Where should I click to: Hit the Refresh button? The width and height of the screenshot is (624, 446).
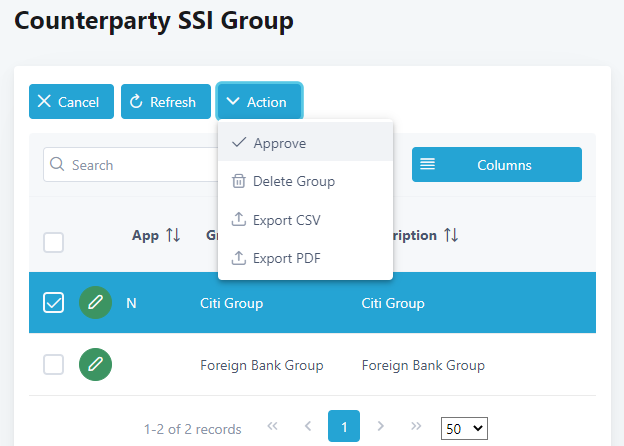(166, 102)
